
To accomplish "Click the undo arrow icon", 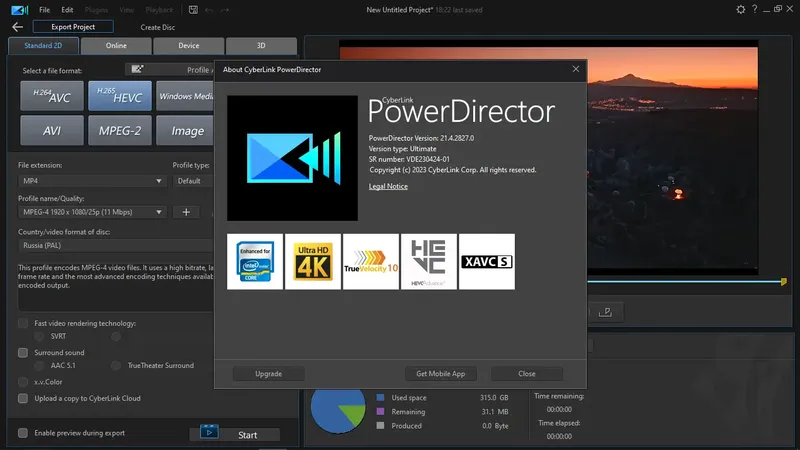I will [209, 10].
